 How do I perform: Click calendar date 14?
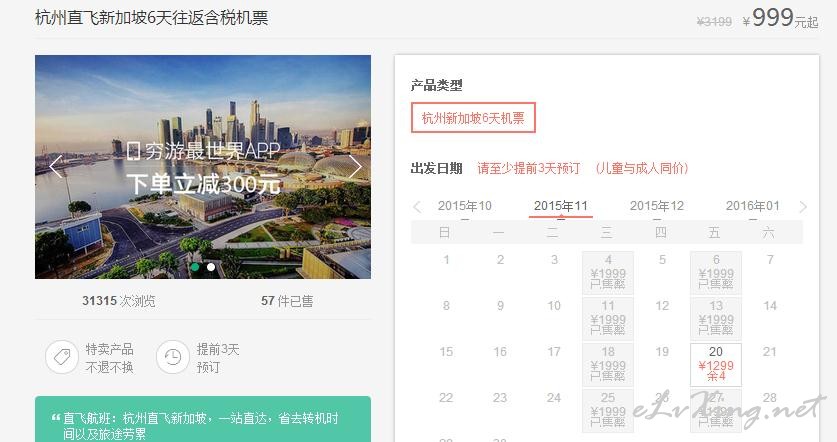click(770, 306)
